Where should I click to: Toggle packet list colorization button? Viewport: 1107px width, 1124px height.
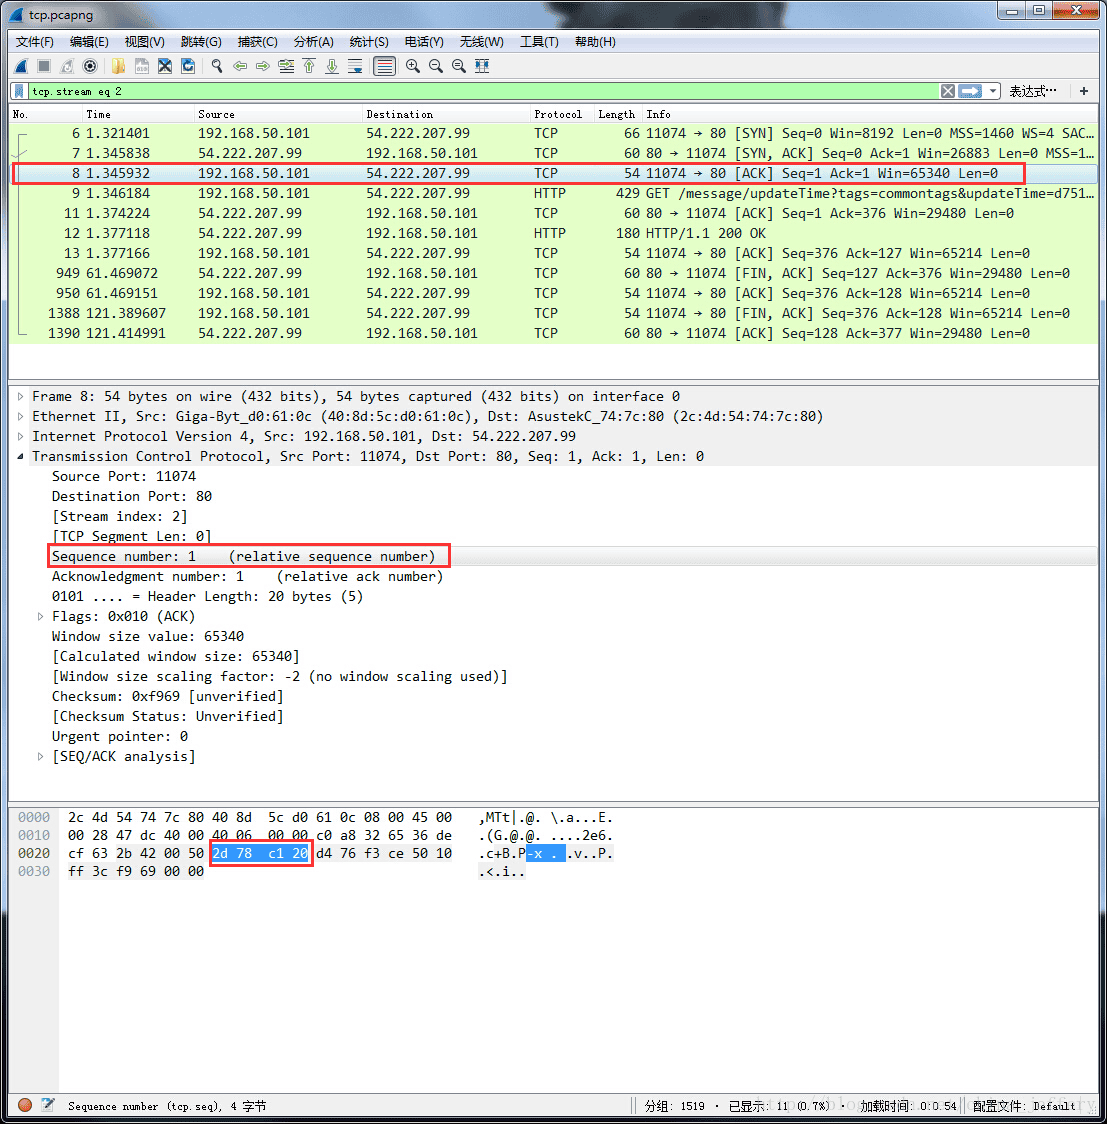click(x=384, y=66)
